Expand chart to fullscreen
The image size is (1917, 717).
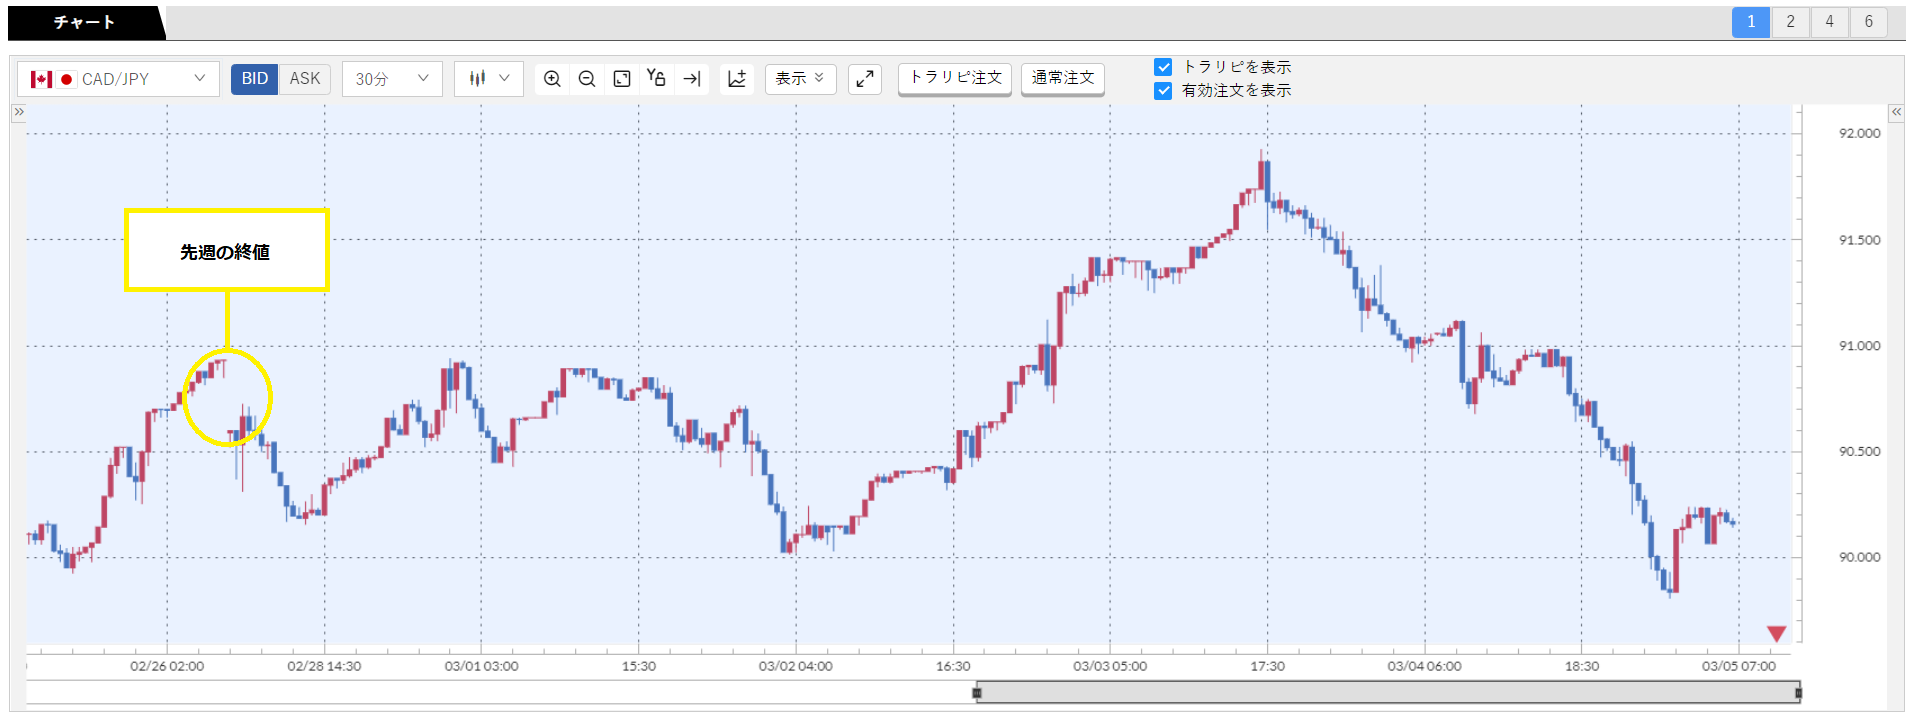click(x=865, y=79)
